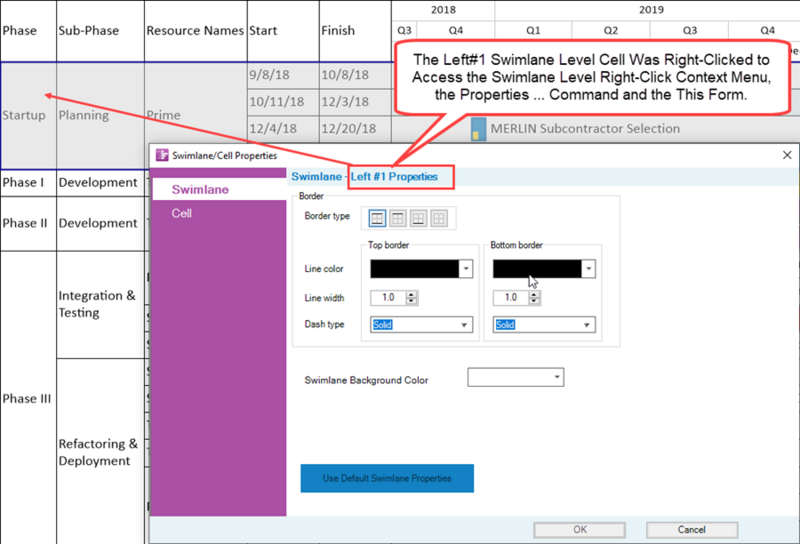
Task: Select the 12/4/18 start date cell
Action: pos(283,129)
